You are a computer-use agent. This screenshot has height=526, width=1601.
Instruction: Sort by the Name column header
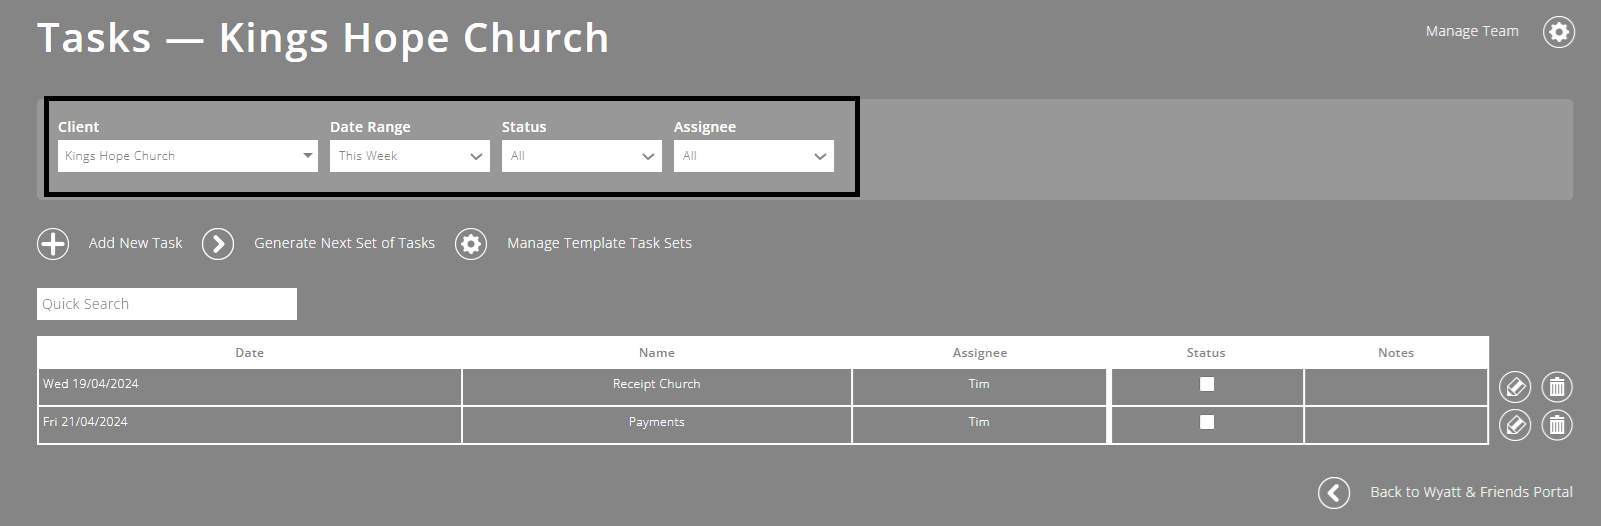657,353
